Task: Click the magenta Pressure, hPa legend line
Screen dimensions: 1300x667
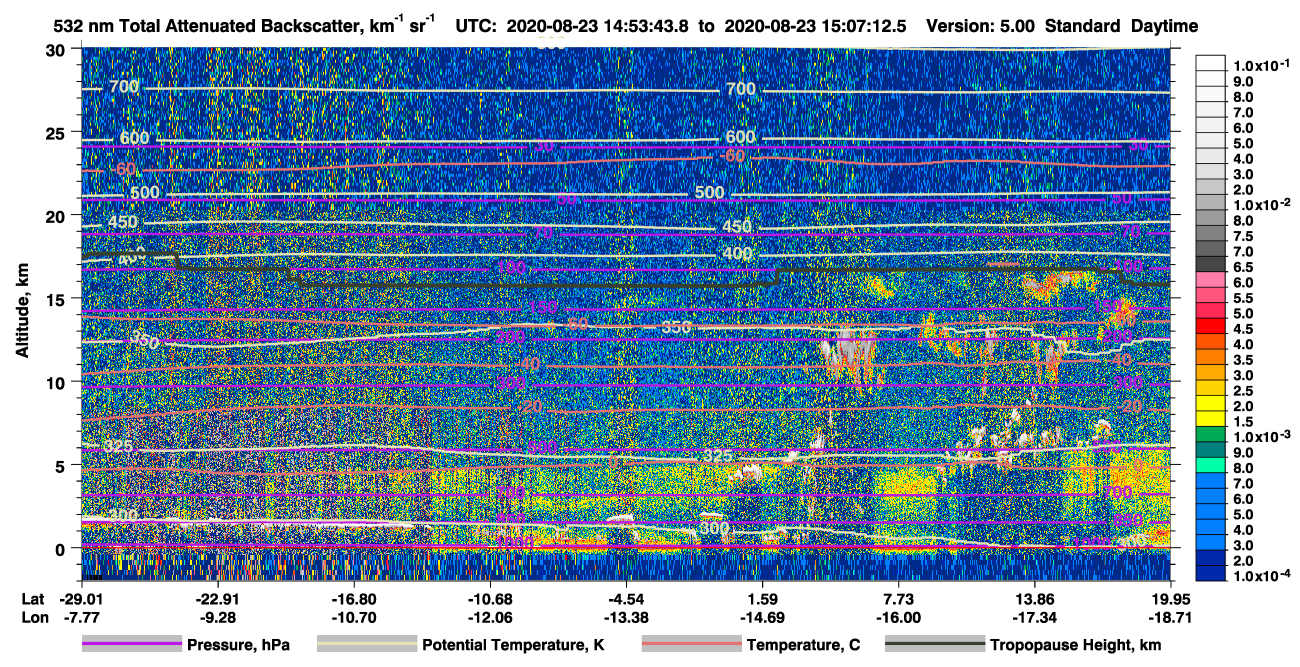Action: pos(131,645)
